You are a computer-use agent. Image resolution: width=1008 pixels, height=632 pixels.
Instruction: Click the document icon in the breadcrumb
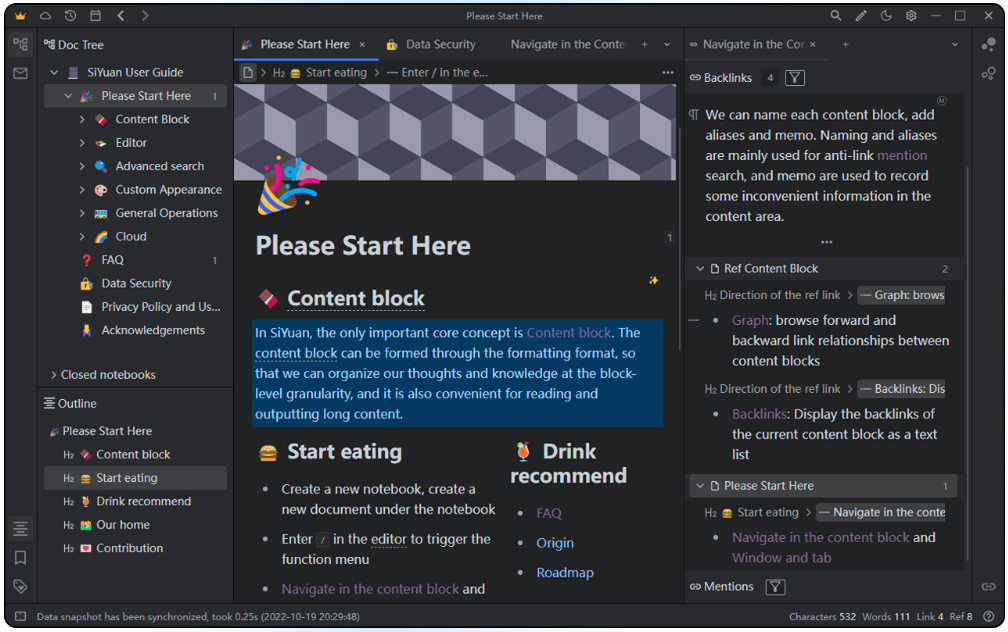[248, 73]
